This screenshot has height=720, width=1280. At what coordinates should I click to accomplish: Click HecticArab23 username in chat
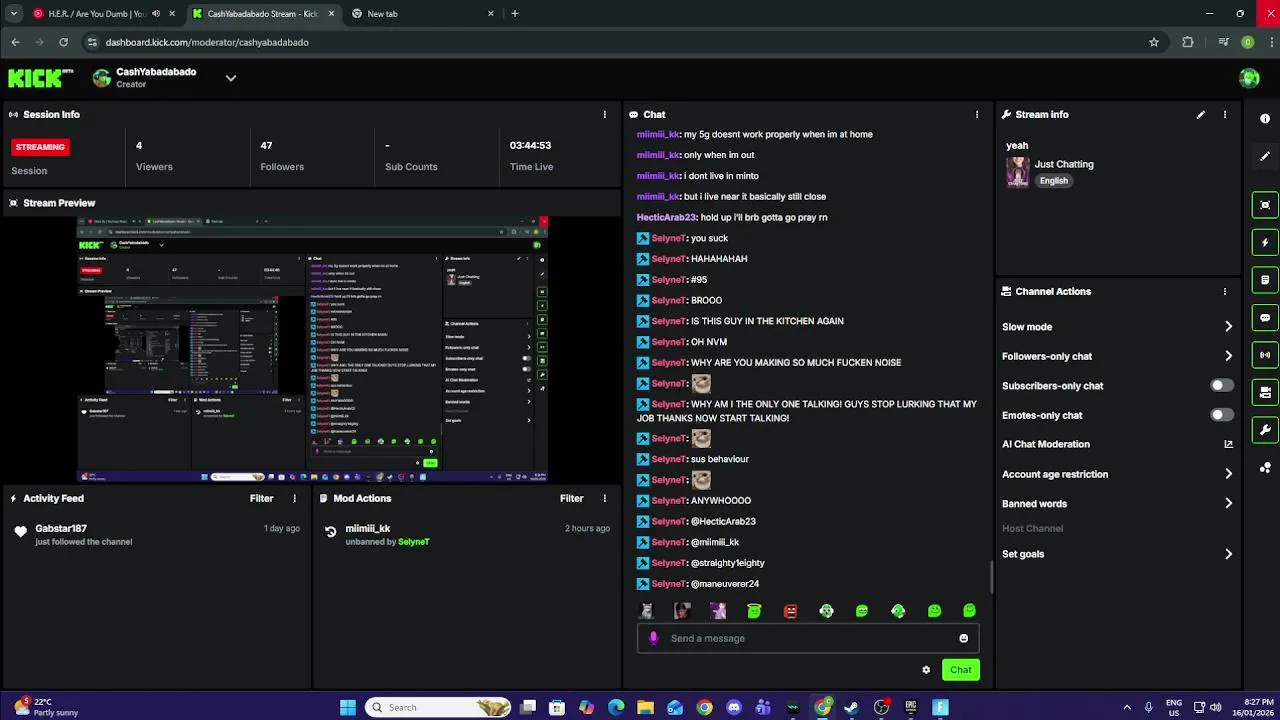pos(665,217)
